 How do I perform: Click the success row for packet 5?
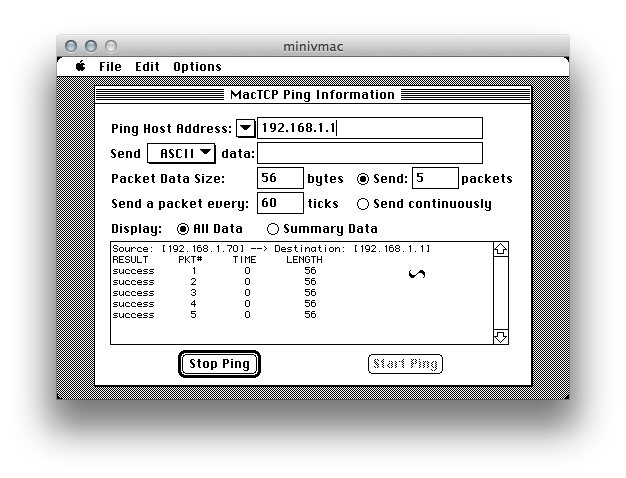coord(214,315)
